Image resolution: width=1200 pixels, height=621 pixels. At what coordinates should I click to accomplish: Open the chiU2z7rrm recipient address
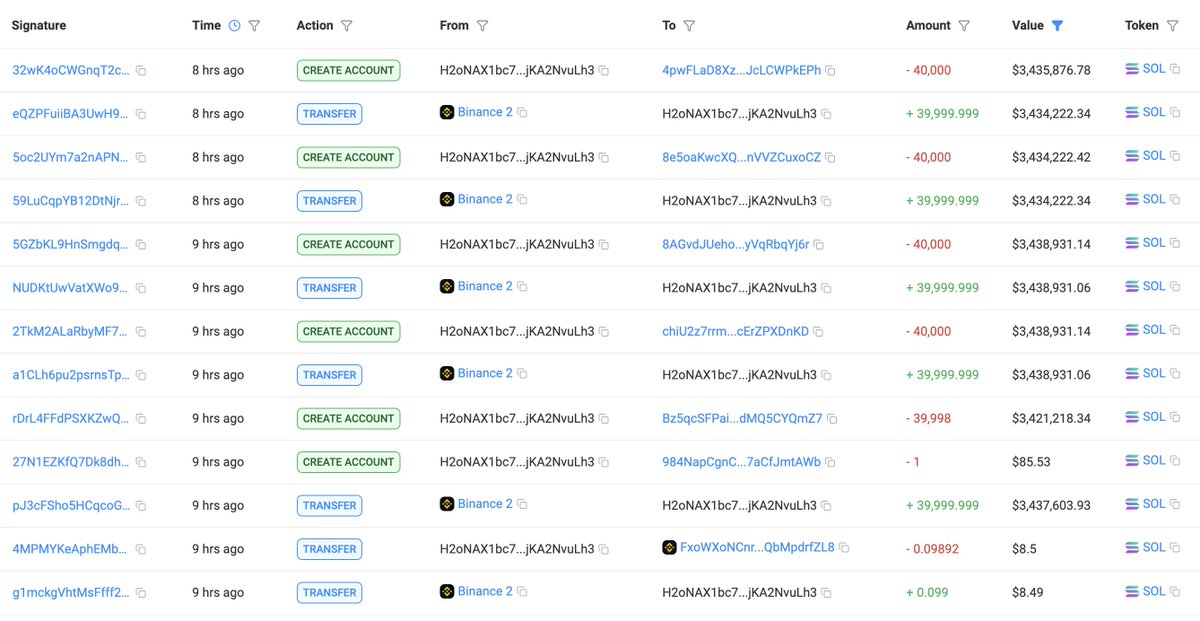pos(735,331)
